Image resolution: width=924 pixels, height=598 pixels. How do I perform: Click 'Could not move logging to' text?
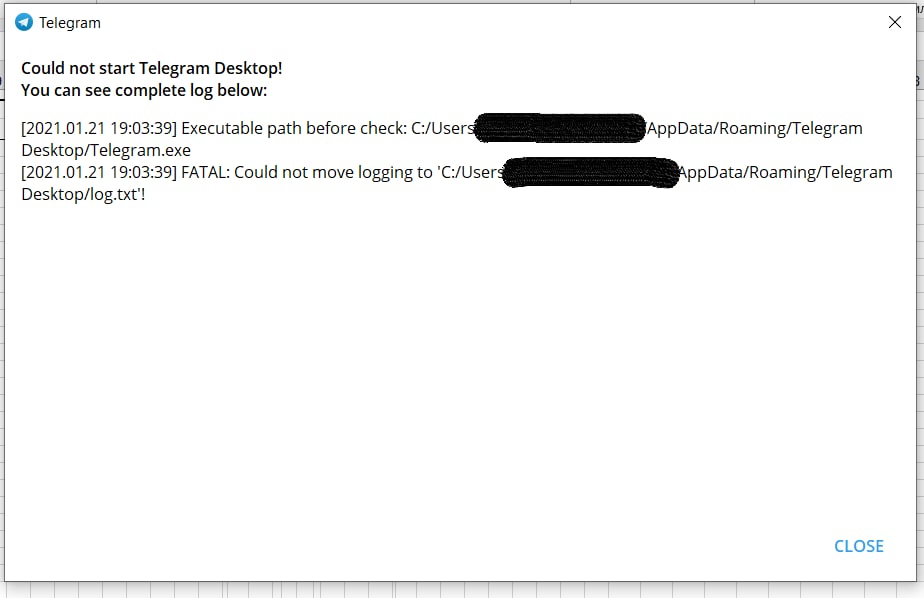point(334,173)
